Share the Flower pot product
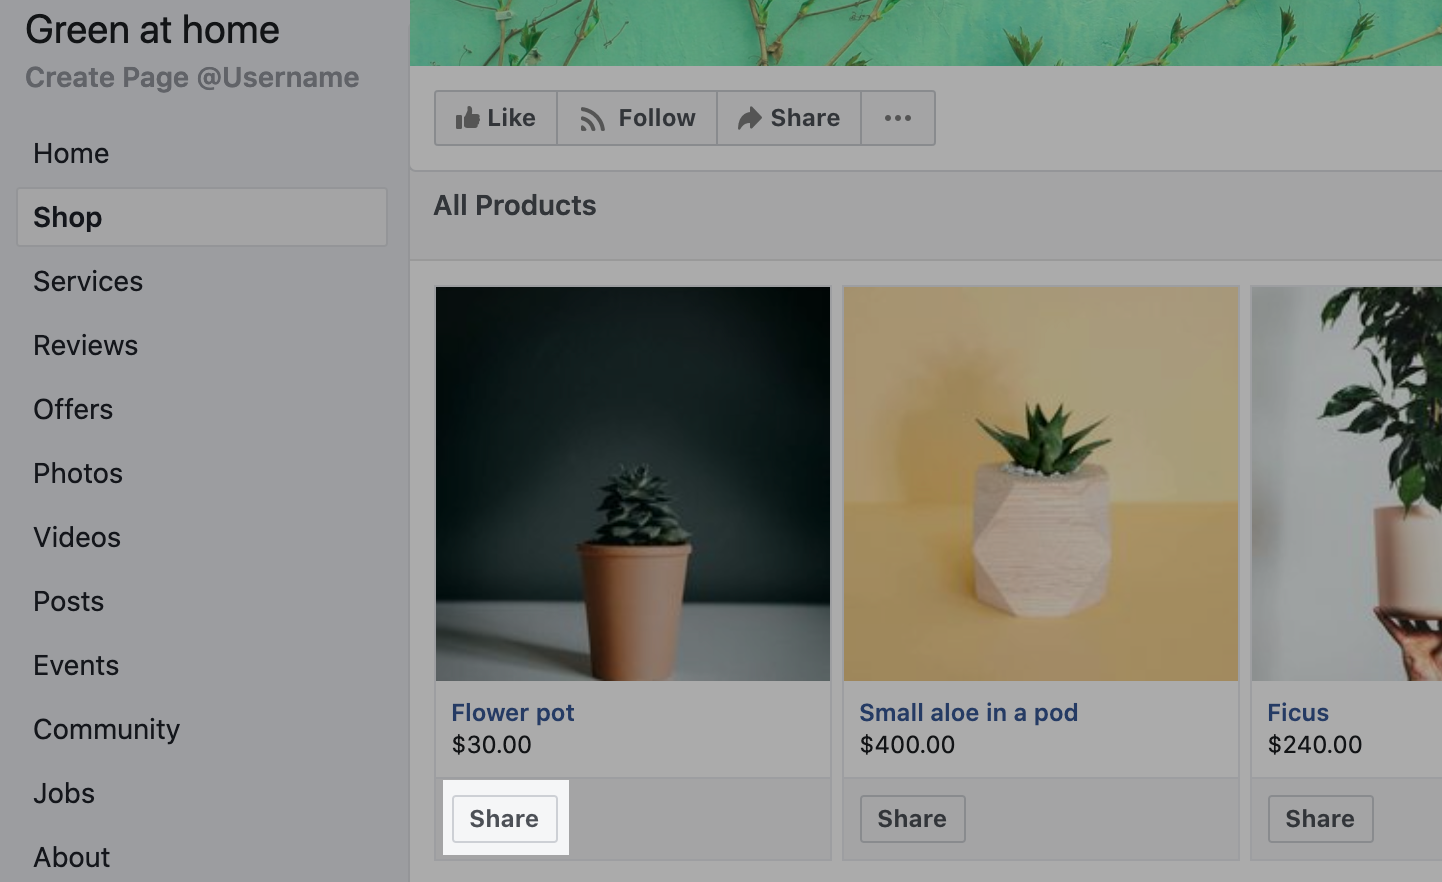This screenshot has width=1442, height=882. [x=503, y=818]
